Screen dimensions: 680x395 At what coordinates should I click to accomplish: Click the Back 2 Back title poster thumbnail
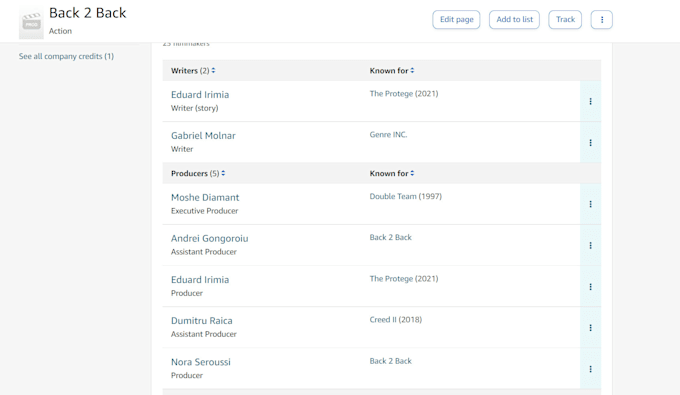31,23
